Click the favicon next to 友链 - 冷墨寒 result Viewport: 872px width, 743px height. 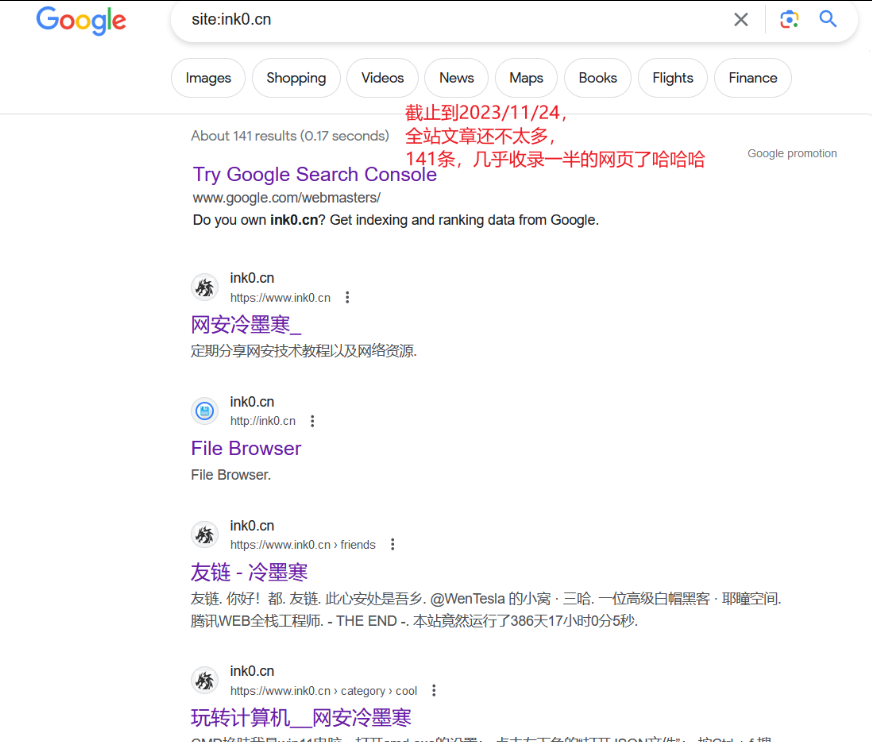205,535
